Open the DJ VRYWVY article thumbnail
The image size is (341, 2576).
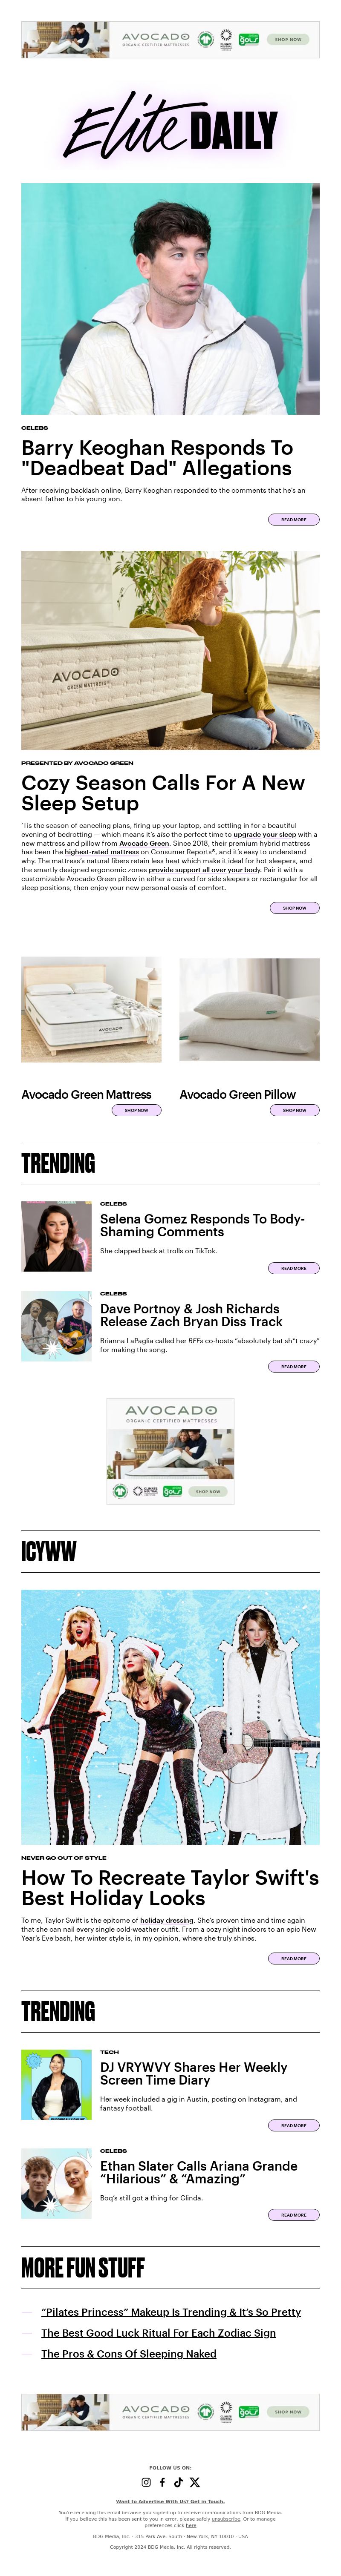click(56, 2084)
